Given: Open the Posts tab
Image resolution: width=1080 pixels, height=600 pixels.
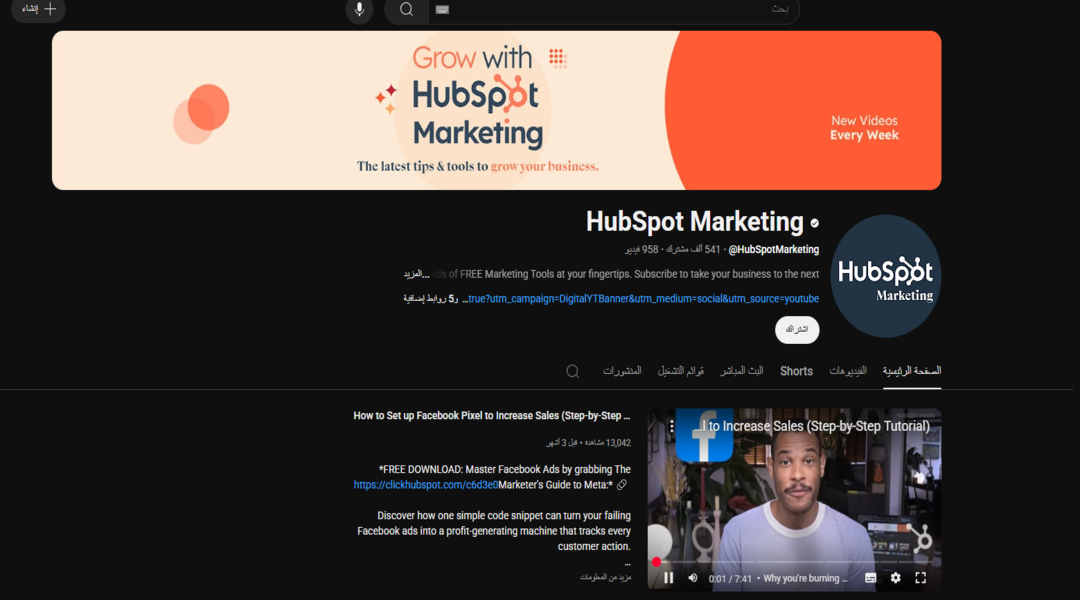Looking at the screenshot, I should click(622, 371).
